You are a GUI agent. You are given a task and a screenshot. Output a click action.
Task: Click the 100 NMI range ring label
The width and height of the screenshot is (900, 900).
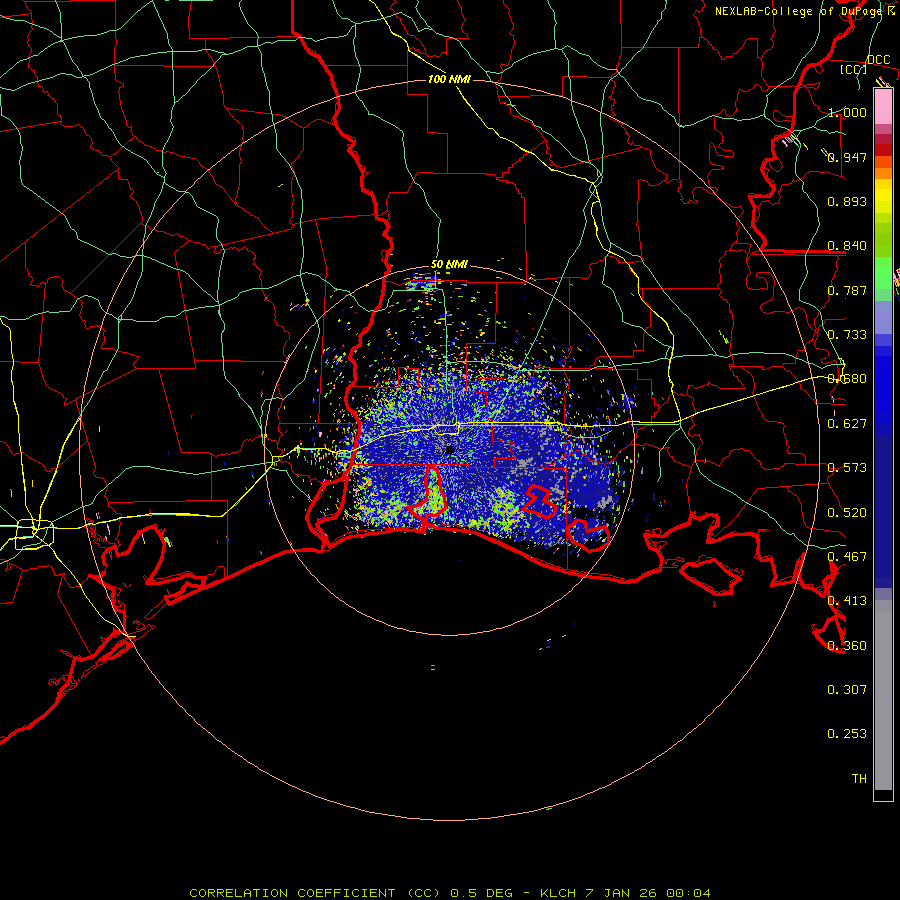coord(449,79)
